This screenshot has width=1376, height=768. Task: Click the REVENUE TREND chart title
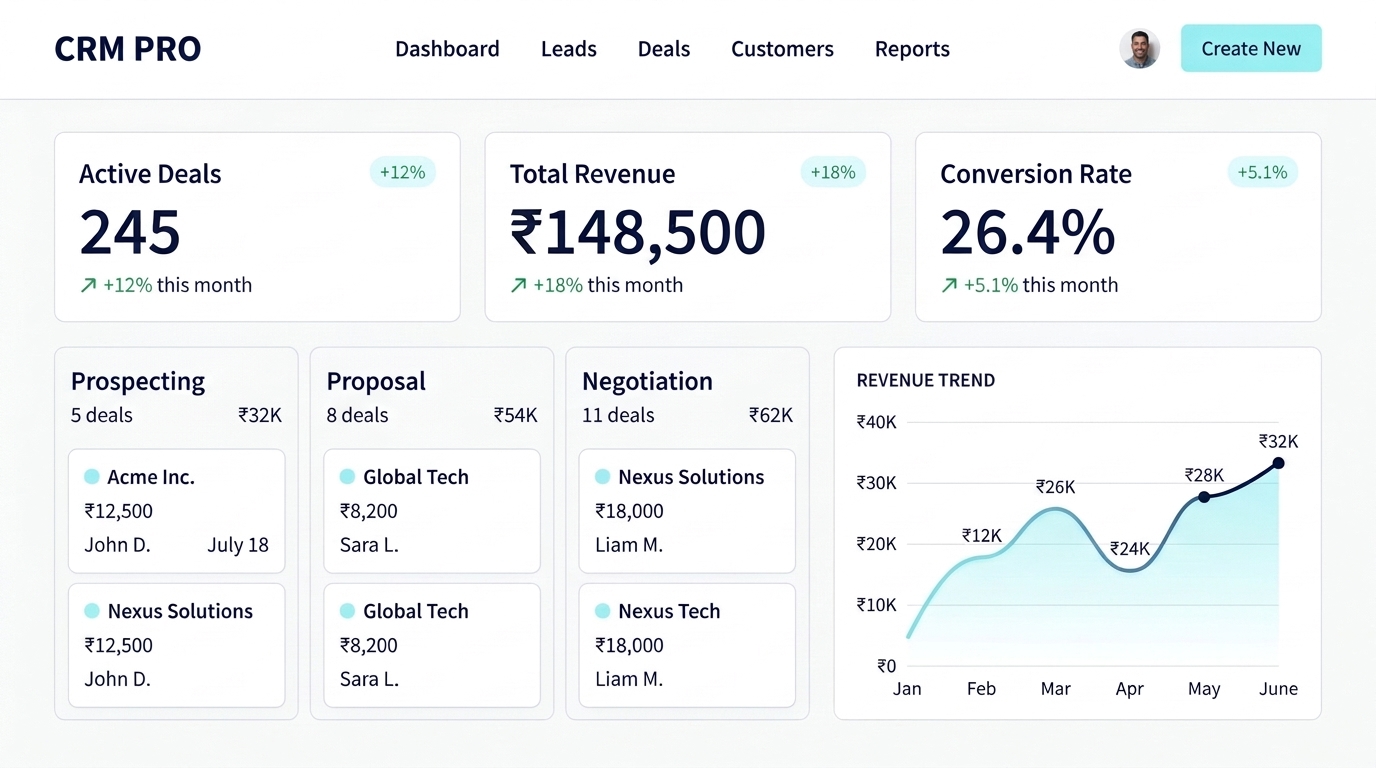click(926, 380)
